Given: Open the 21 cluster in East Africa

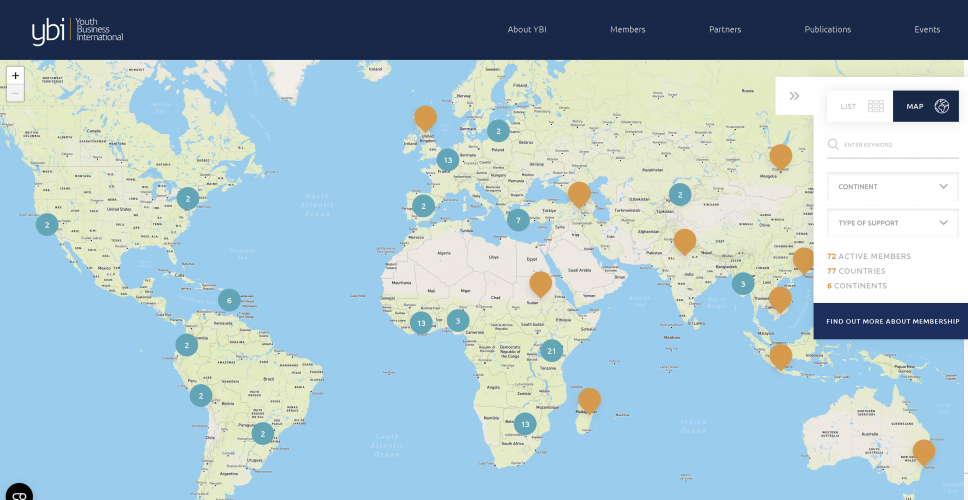Looking at the screenshot, I should (x=551, y=351).
